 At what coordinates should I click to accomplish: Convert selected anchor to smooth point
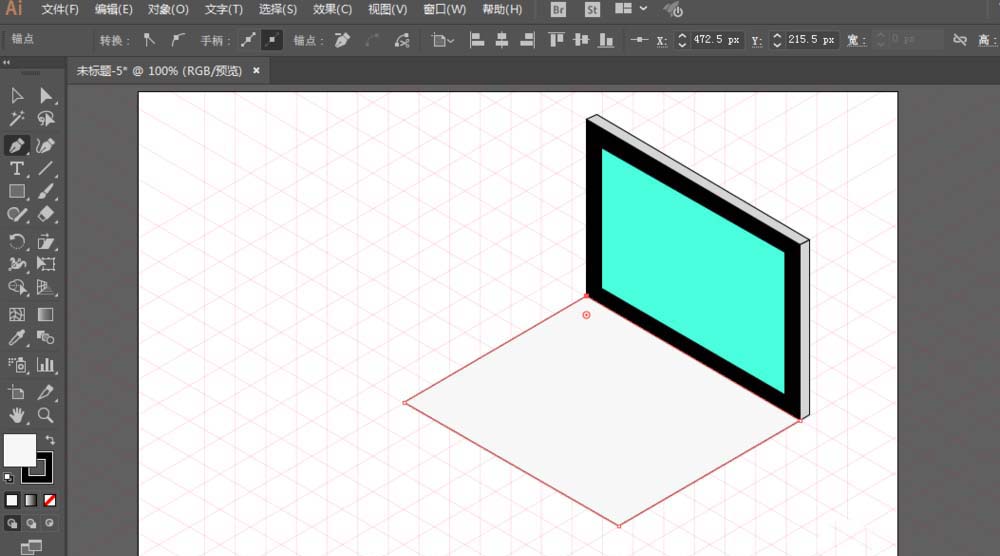click(177, 40)
